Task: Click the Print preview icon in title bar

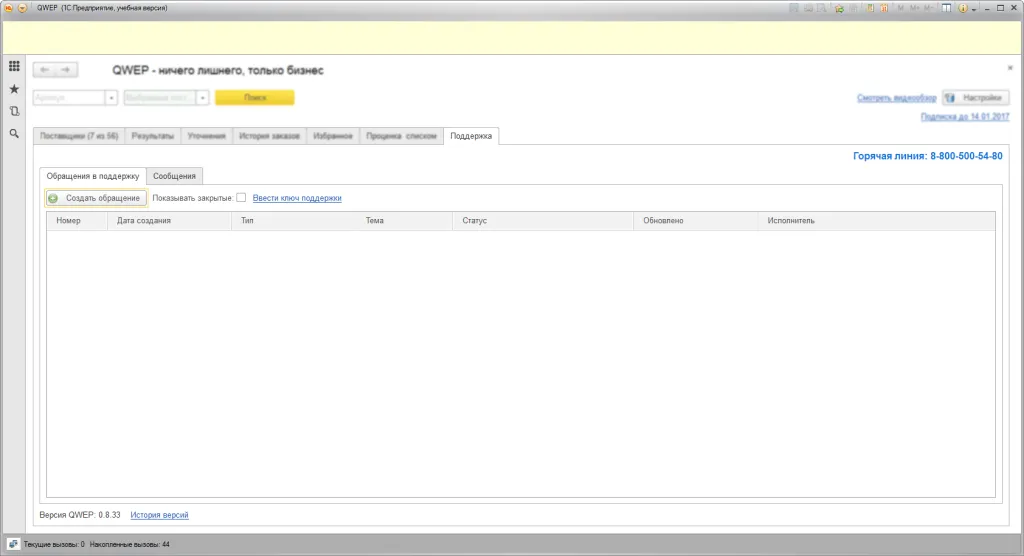Action: point(822,8)
